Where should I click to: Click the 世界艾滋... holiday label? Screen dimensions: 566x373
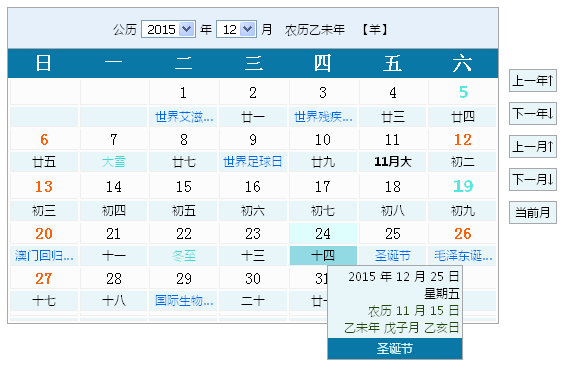point(184,117)
